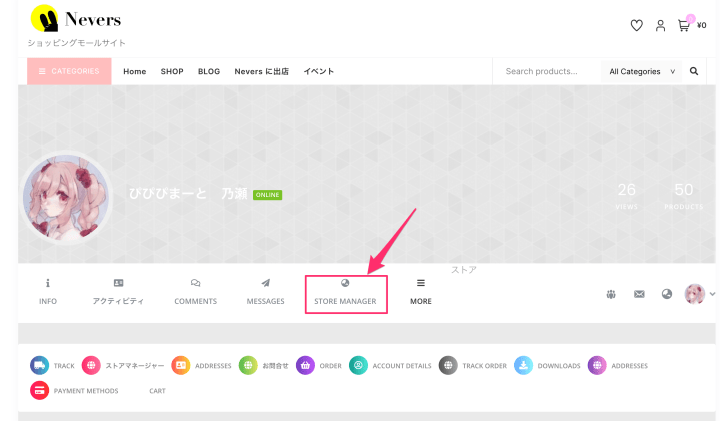Screen dimensions: 720x421
Task: Click the search magnifier icon
Action: [x=694, y=71]
